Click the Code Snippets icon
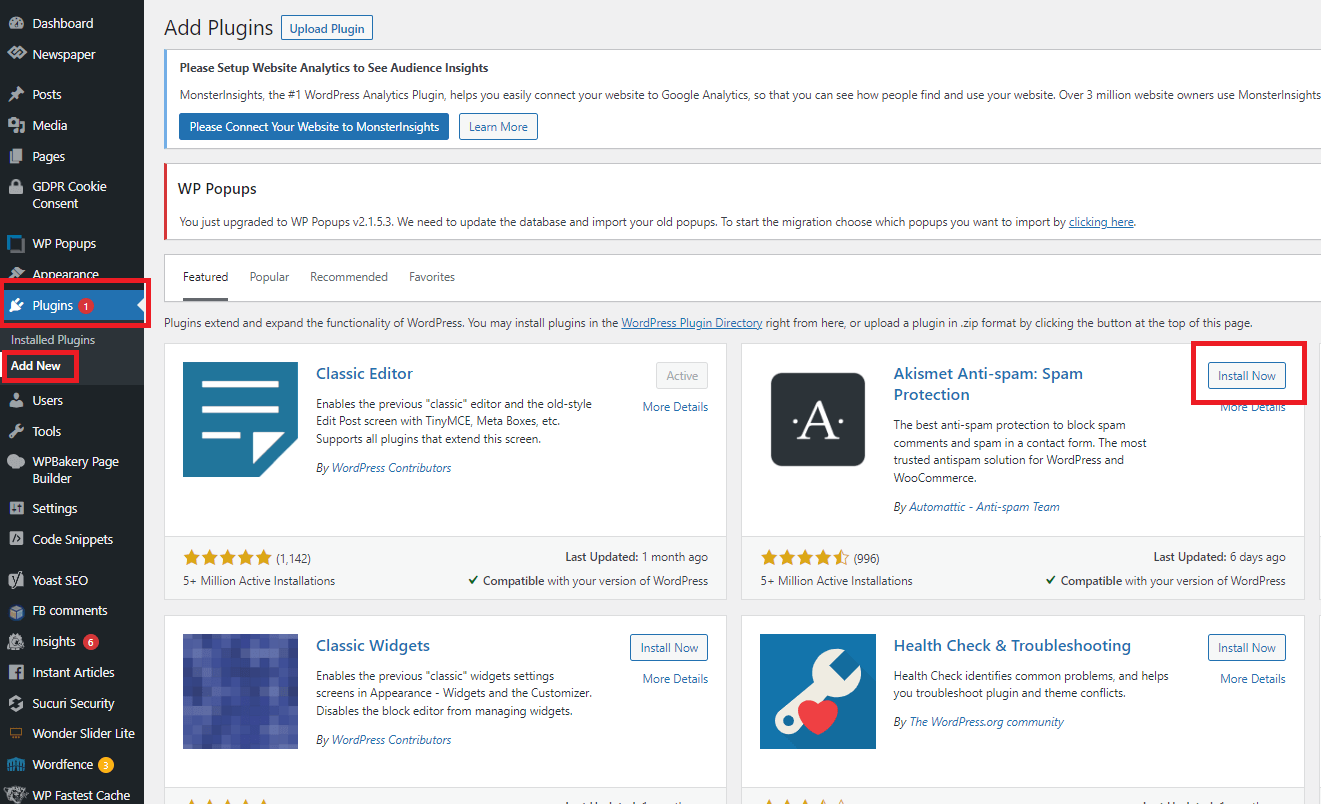The height and width of the screenshot is (804, 1321). tap(16, 539)
